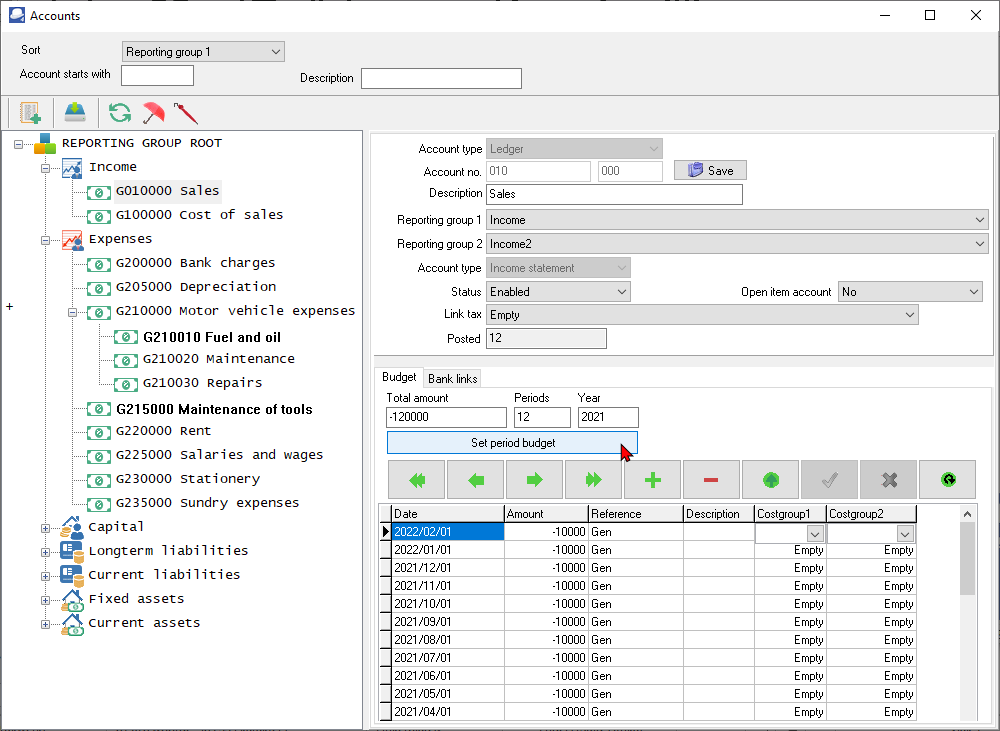Click the open red umbrella icon
The height and width of the screenshot is (731, 1000).
click(x=153, y=112)
